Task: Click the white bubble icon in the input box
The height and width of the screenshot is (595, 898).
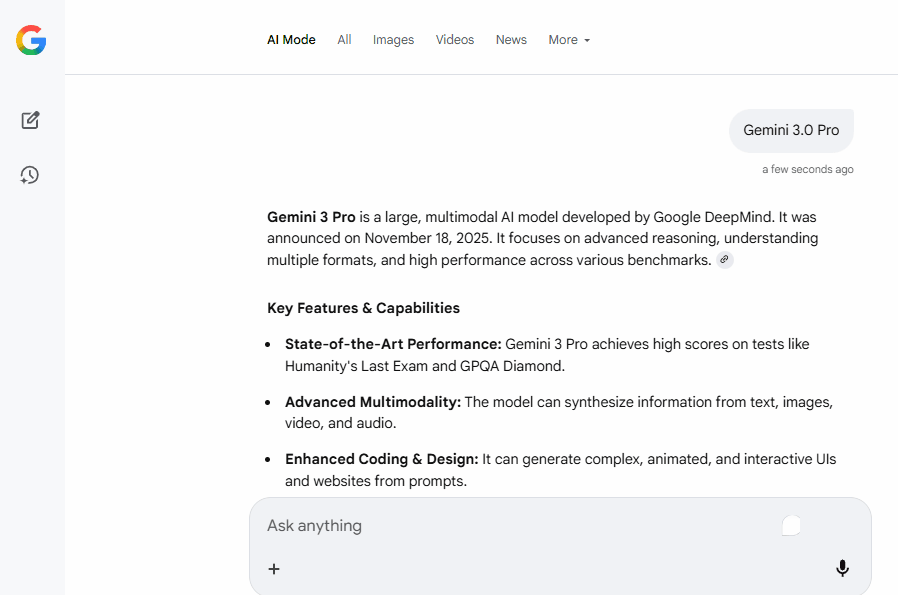Action: (791, 525)
